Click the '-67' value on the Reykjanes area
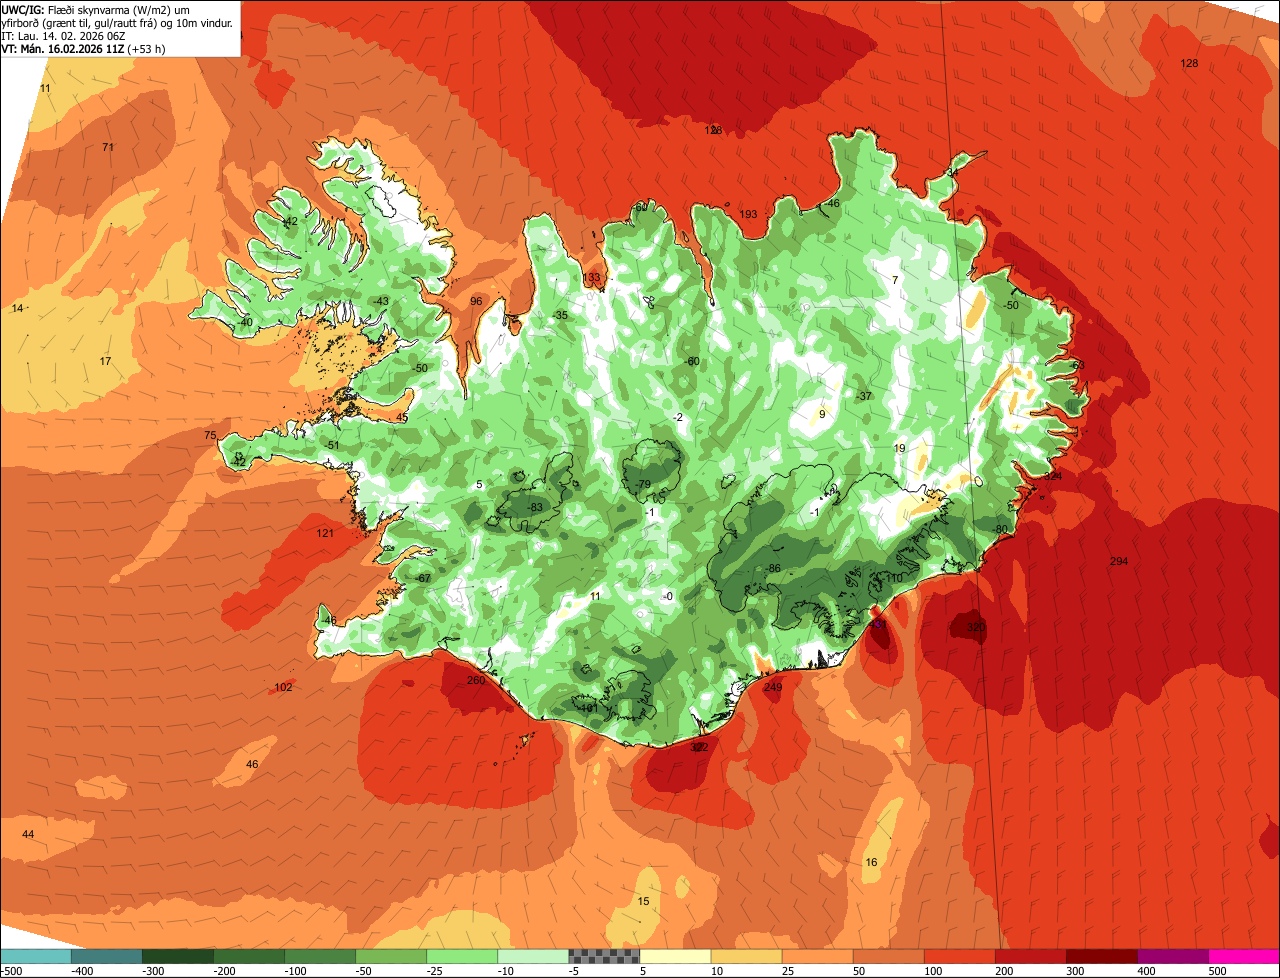1280x978 pixels. click(x=423, y=579)
